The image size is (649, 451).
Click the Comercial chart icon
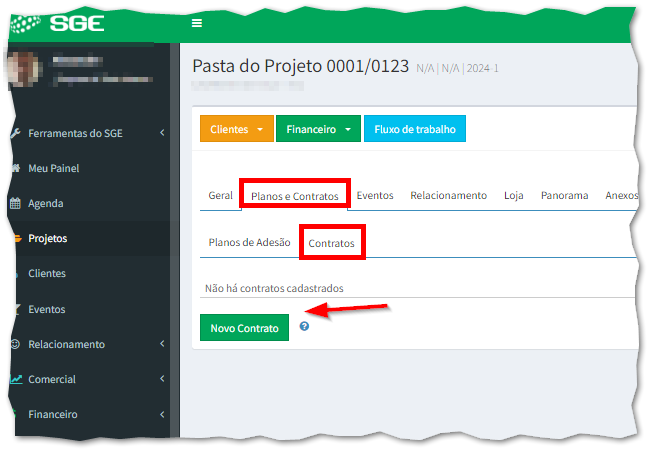[16, 379]
